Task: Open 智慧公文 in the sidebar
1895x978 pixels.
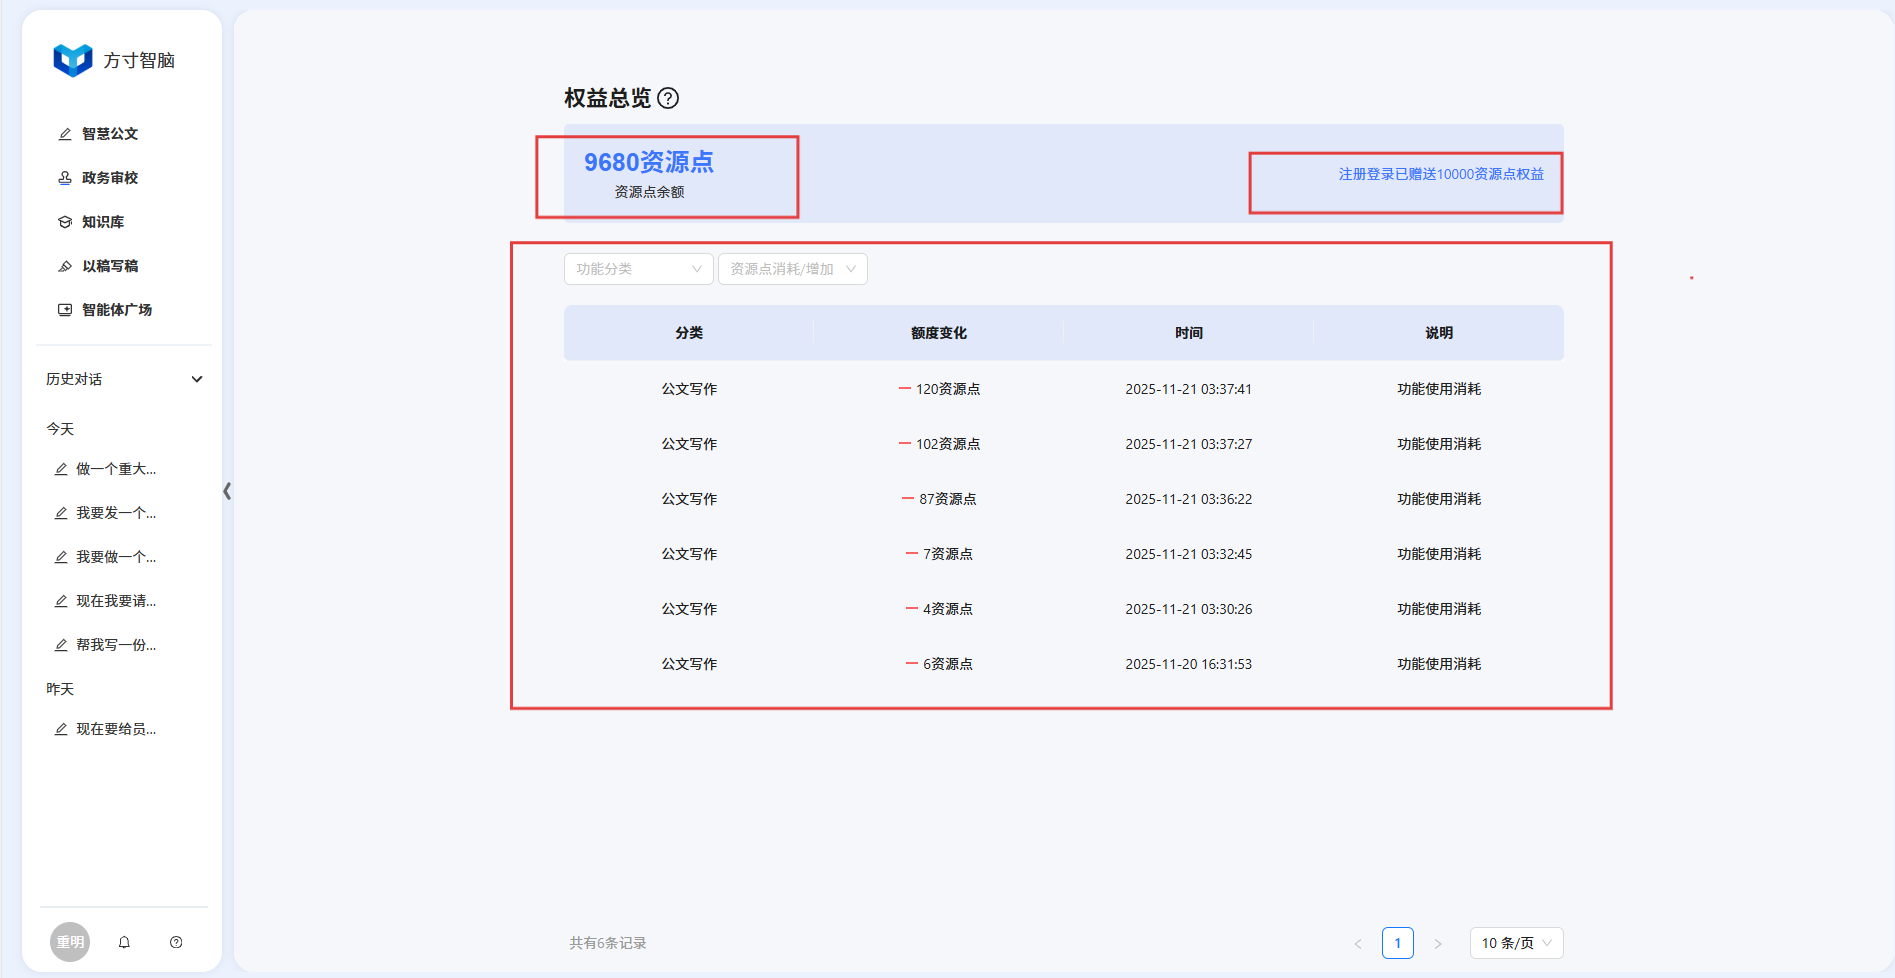Action: click(x=109, y=134)
